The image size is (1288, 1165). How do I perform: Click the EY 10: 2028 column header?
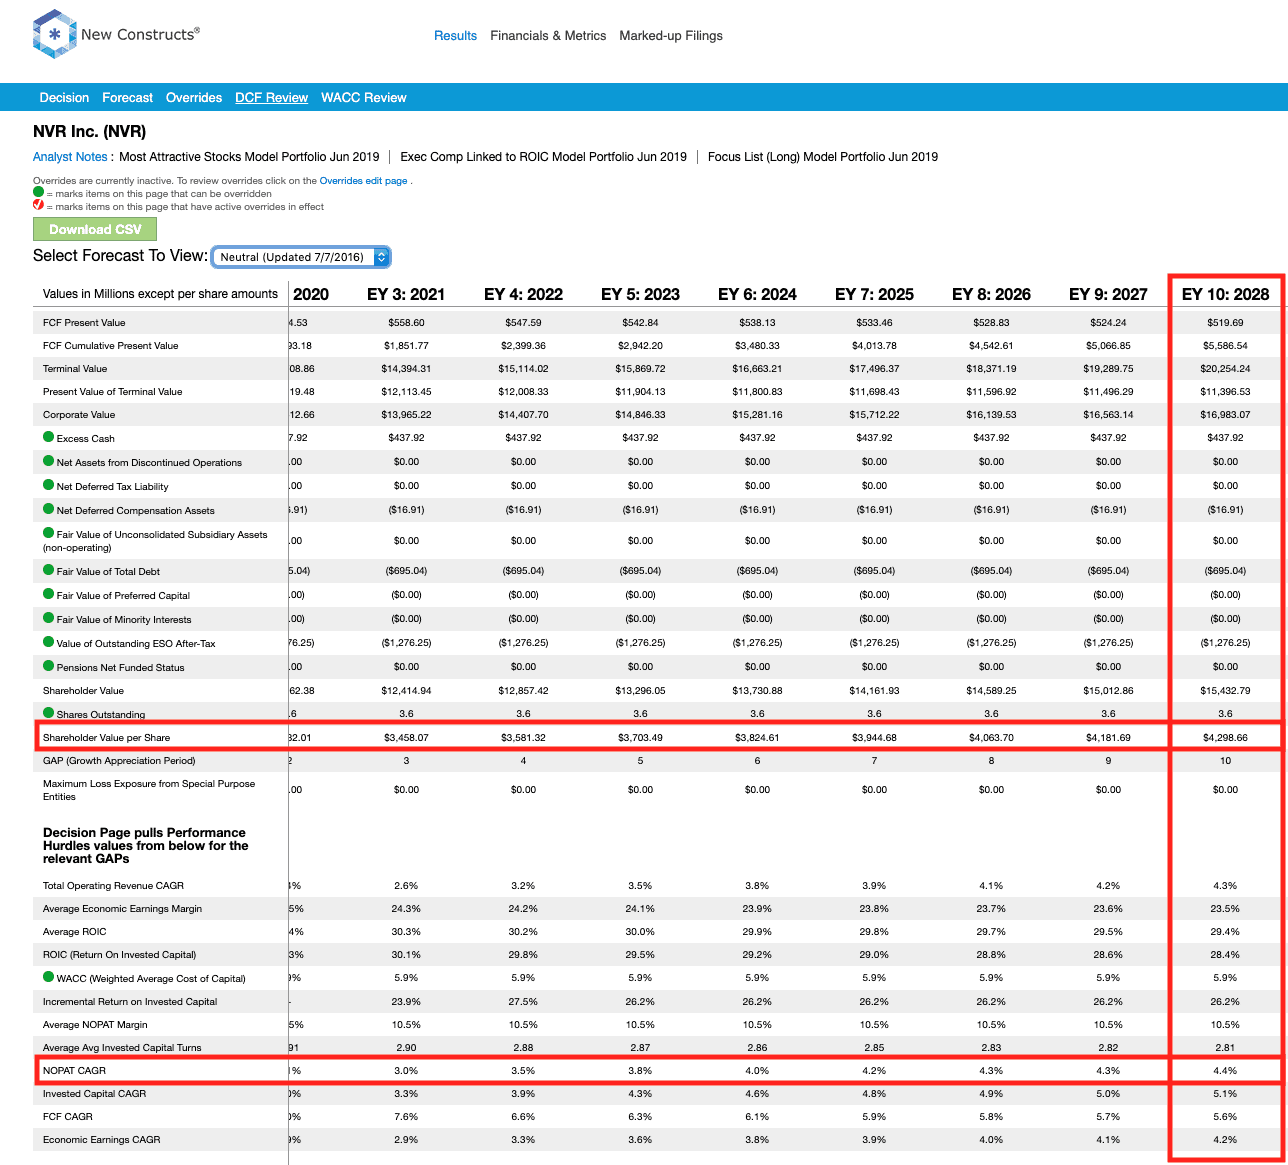(1225, 294)
